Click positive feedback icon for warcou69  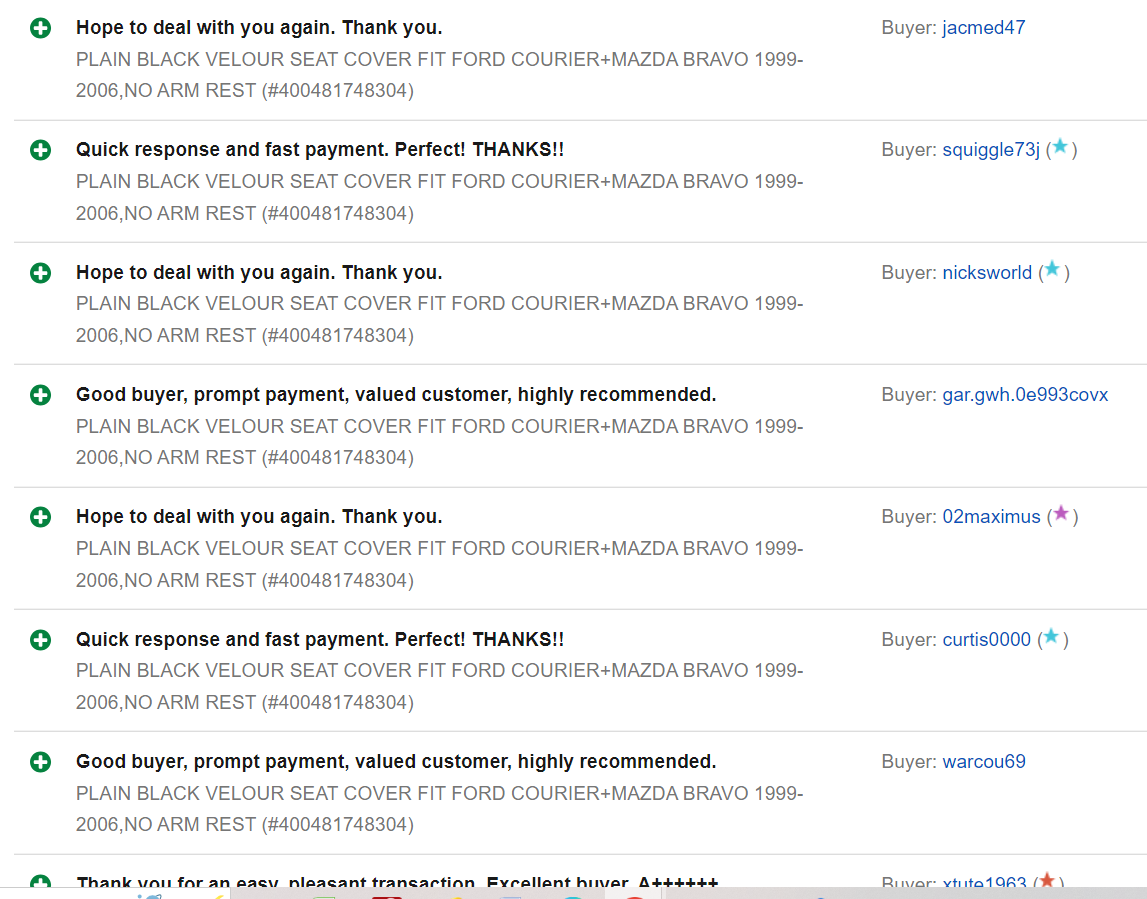(x=40, y=762)
